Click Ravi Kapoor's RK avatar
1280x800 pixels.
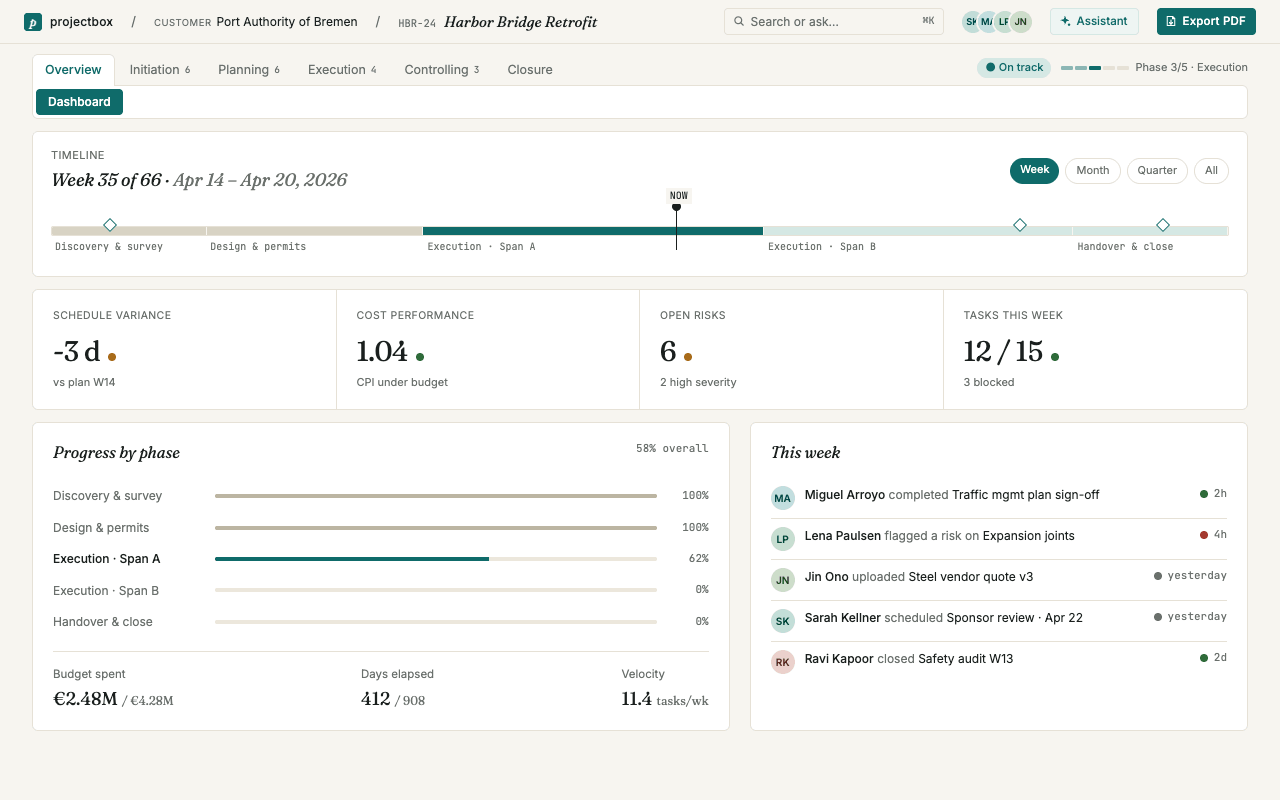coord(783,662)
